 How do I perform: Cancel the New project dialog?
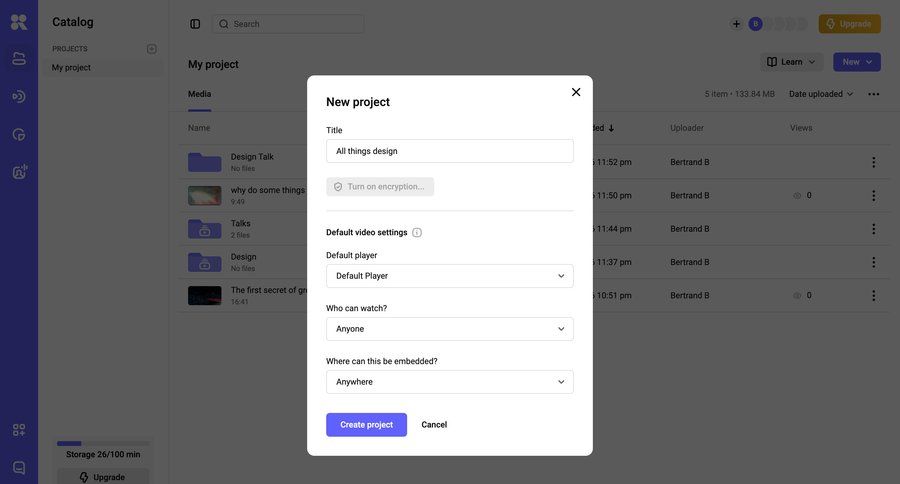click(434, 425)
